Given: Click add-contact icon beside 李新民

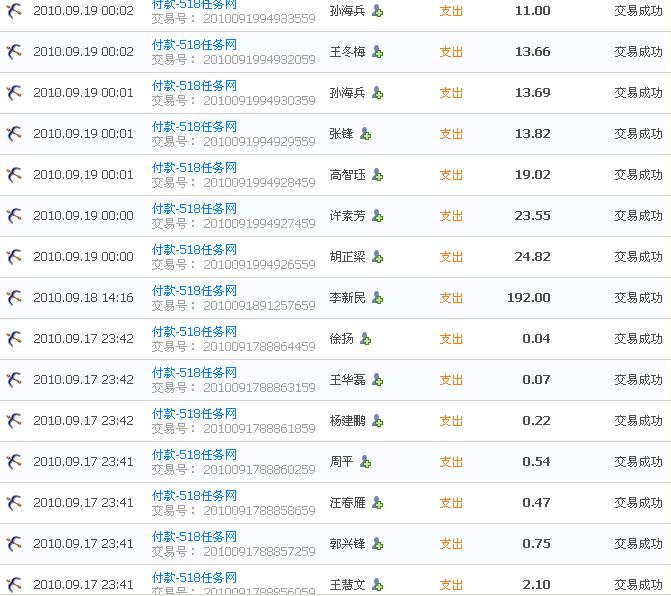Looking at the screenshot, I should (377, 298).
